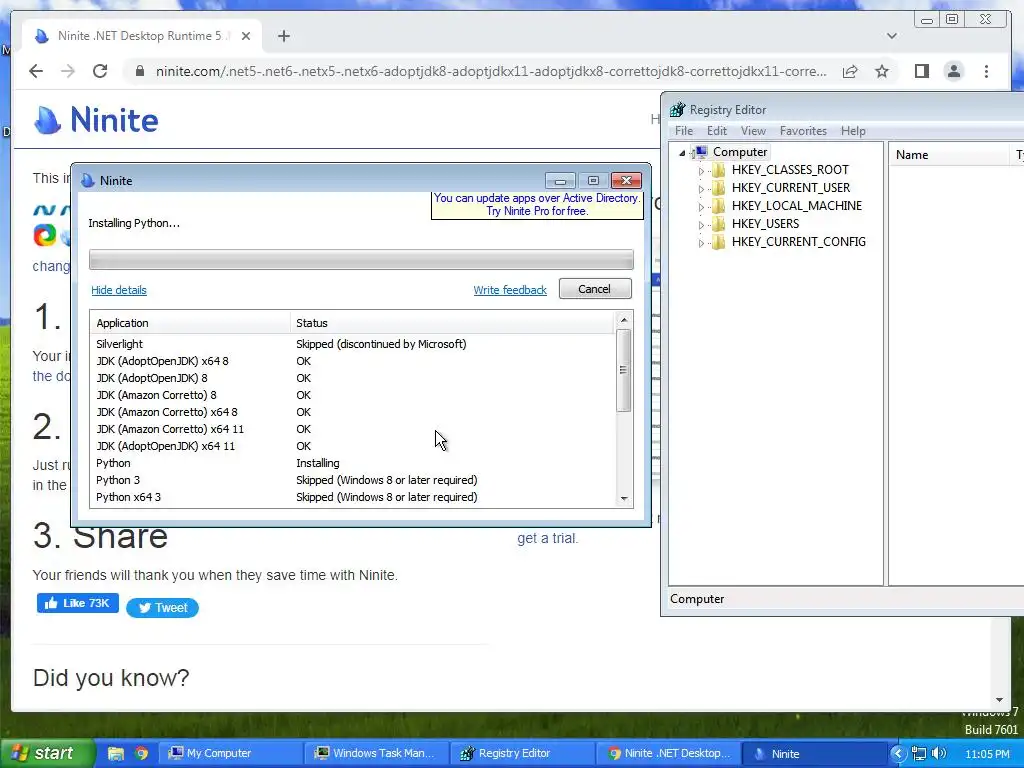Viewport: 1024px width, 768px height.
Task: Reload the Ninite page
Action: pos(100,71)
